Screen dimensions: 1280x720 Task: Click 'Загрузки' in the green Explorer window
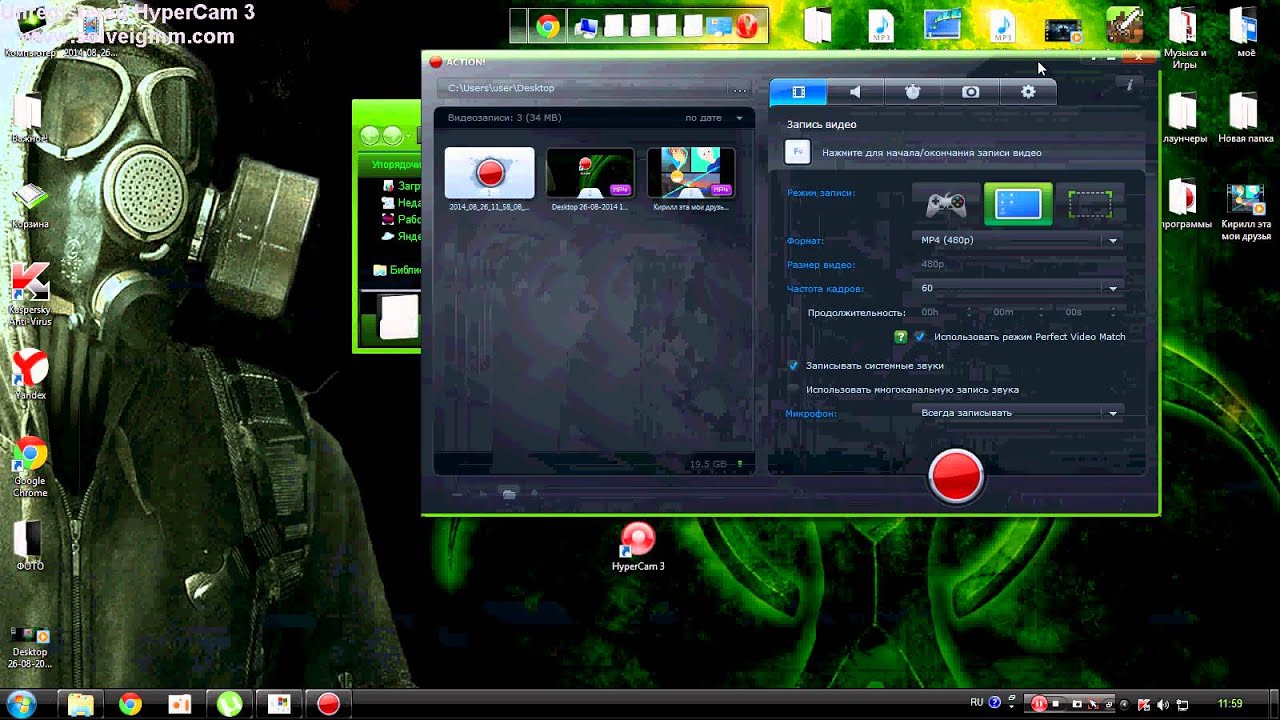[402, 186]
